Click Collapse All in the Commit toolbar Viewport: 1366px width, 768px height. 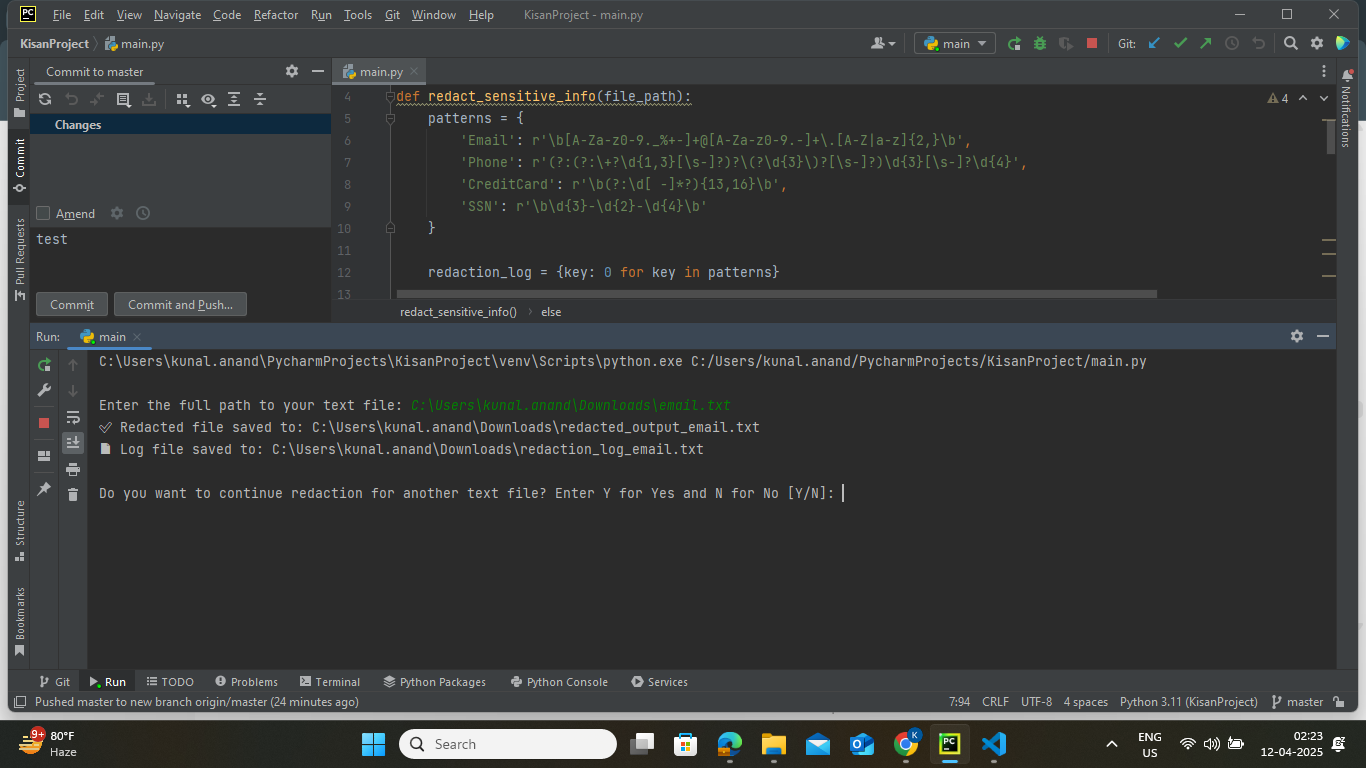tap(260, 99)
